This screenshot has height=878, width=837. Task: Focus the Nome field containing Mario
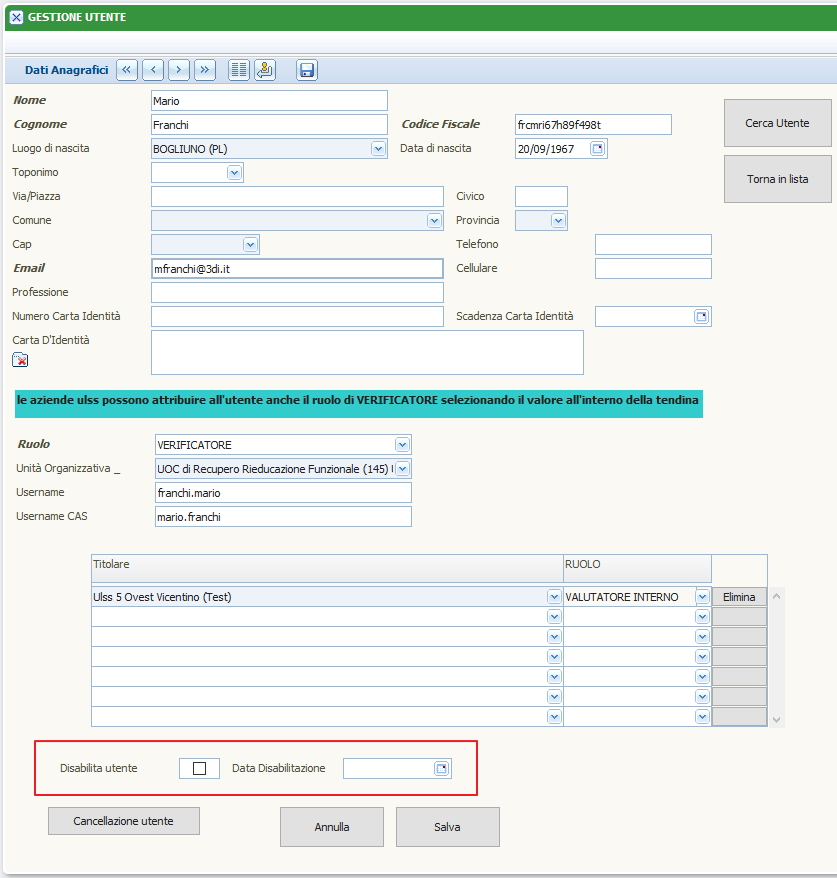[x=269, y=101]
